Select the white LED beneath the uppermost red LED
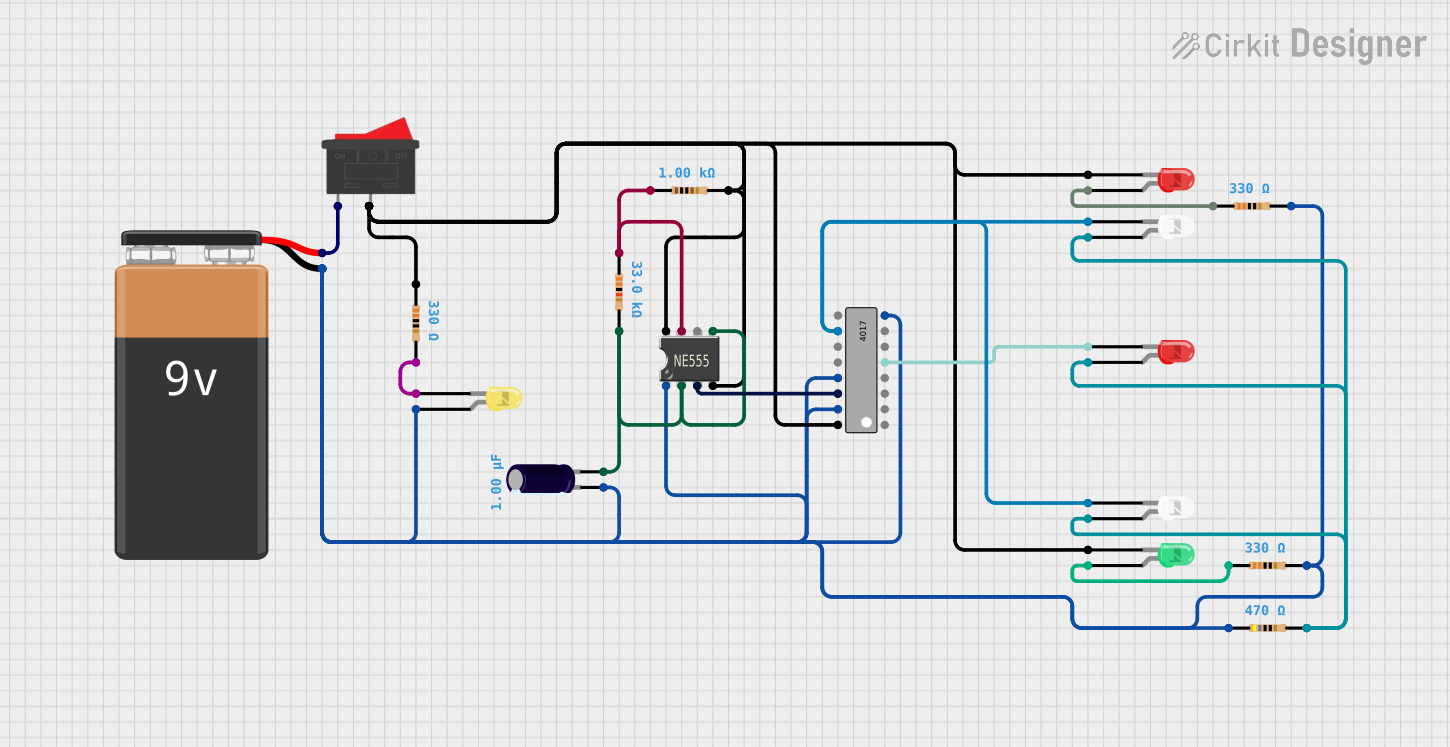This screenshot has width=1450, height=747. [x=1176, y=227]
